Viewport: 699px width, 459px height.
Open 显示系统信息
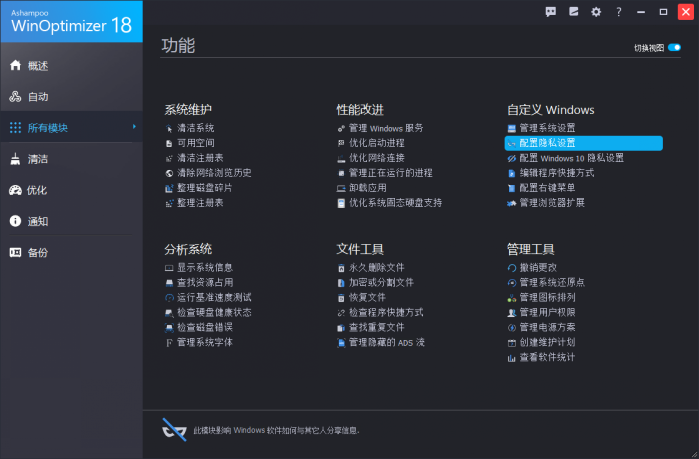coord(205,268)
